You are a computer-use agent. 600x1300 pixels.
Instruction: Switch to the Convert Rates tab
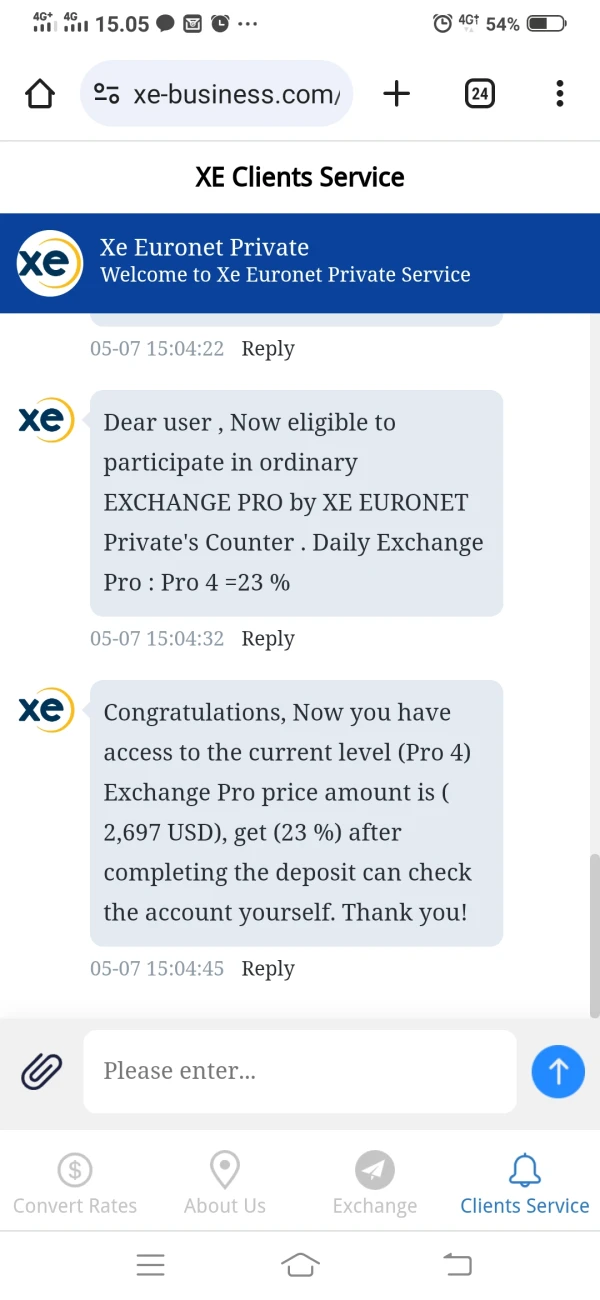click(x=75, y=1183)
